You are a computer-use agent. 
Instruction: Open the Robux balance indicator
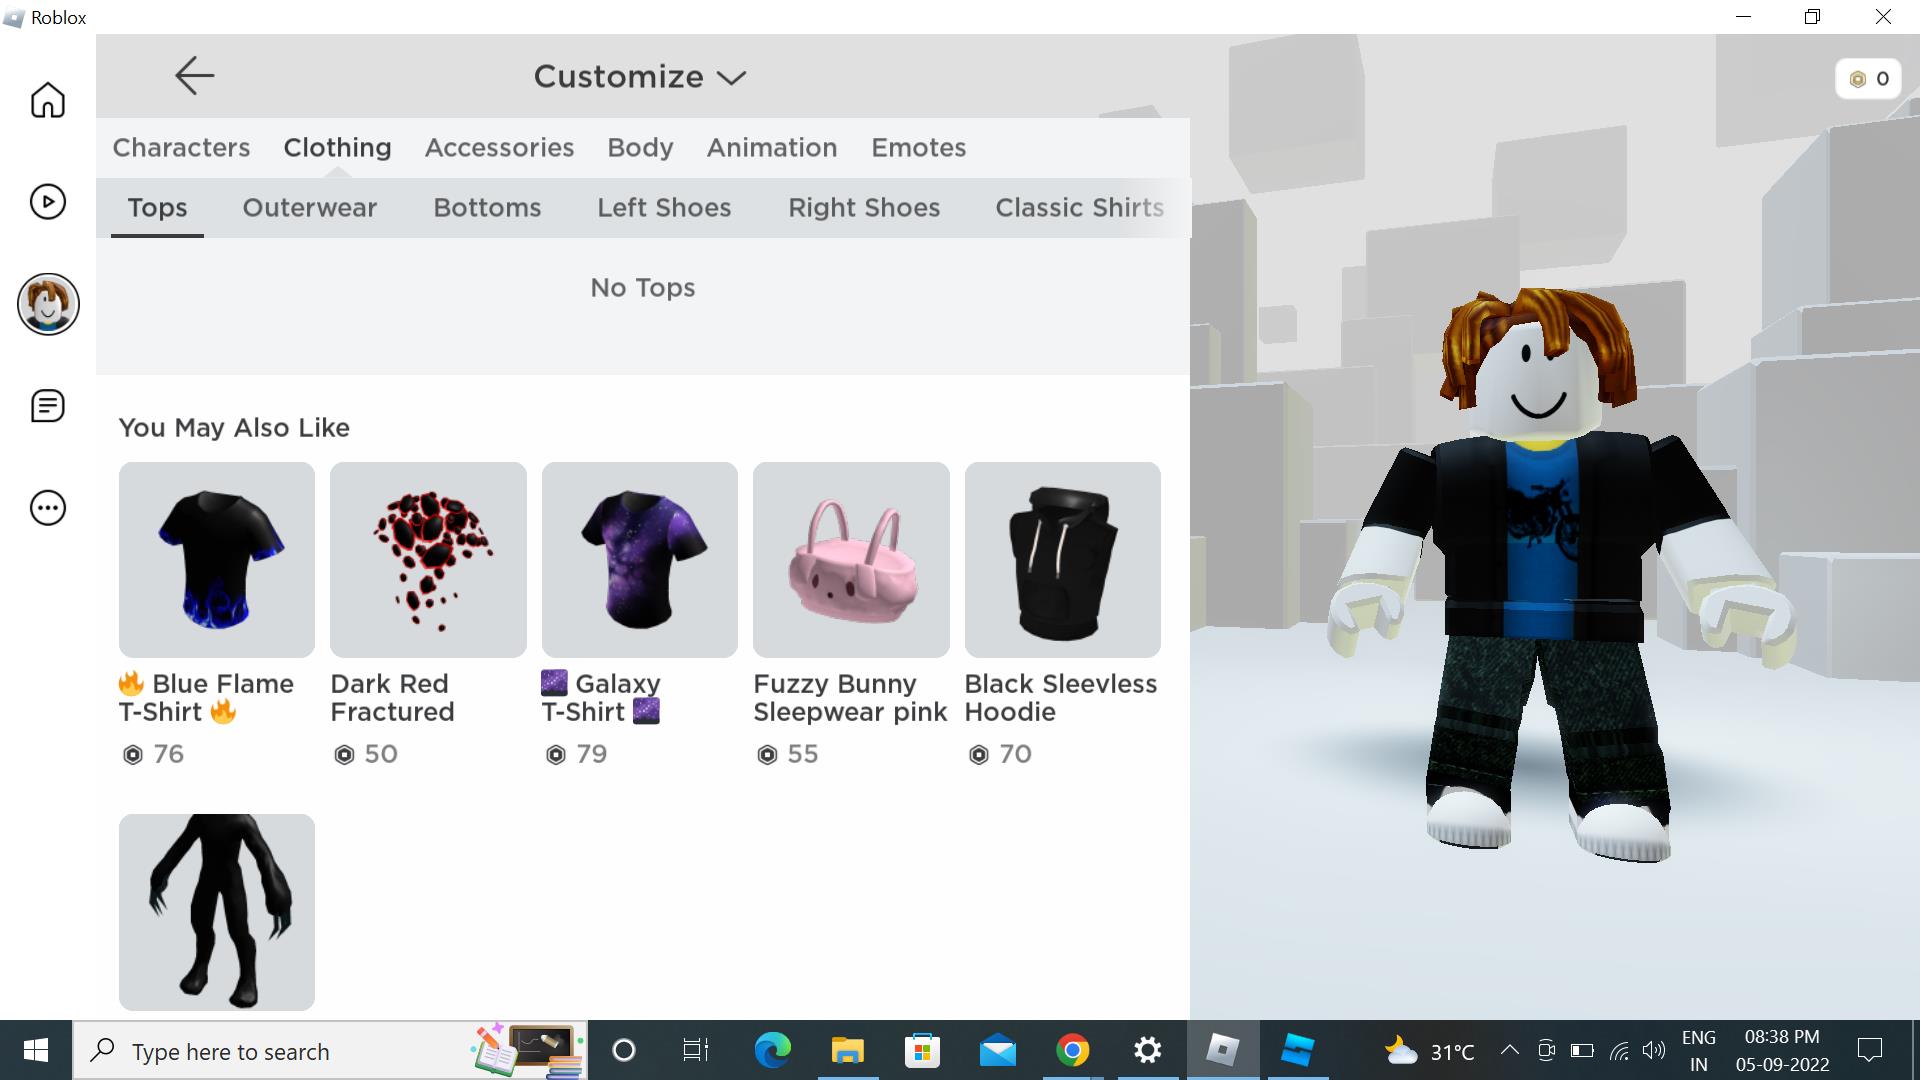pos(1868,78)
